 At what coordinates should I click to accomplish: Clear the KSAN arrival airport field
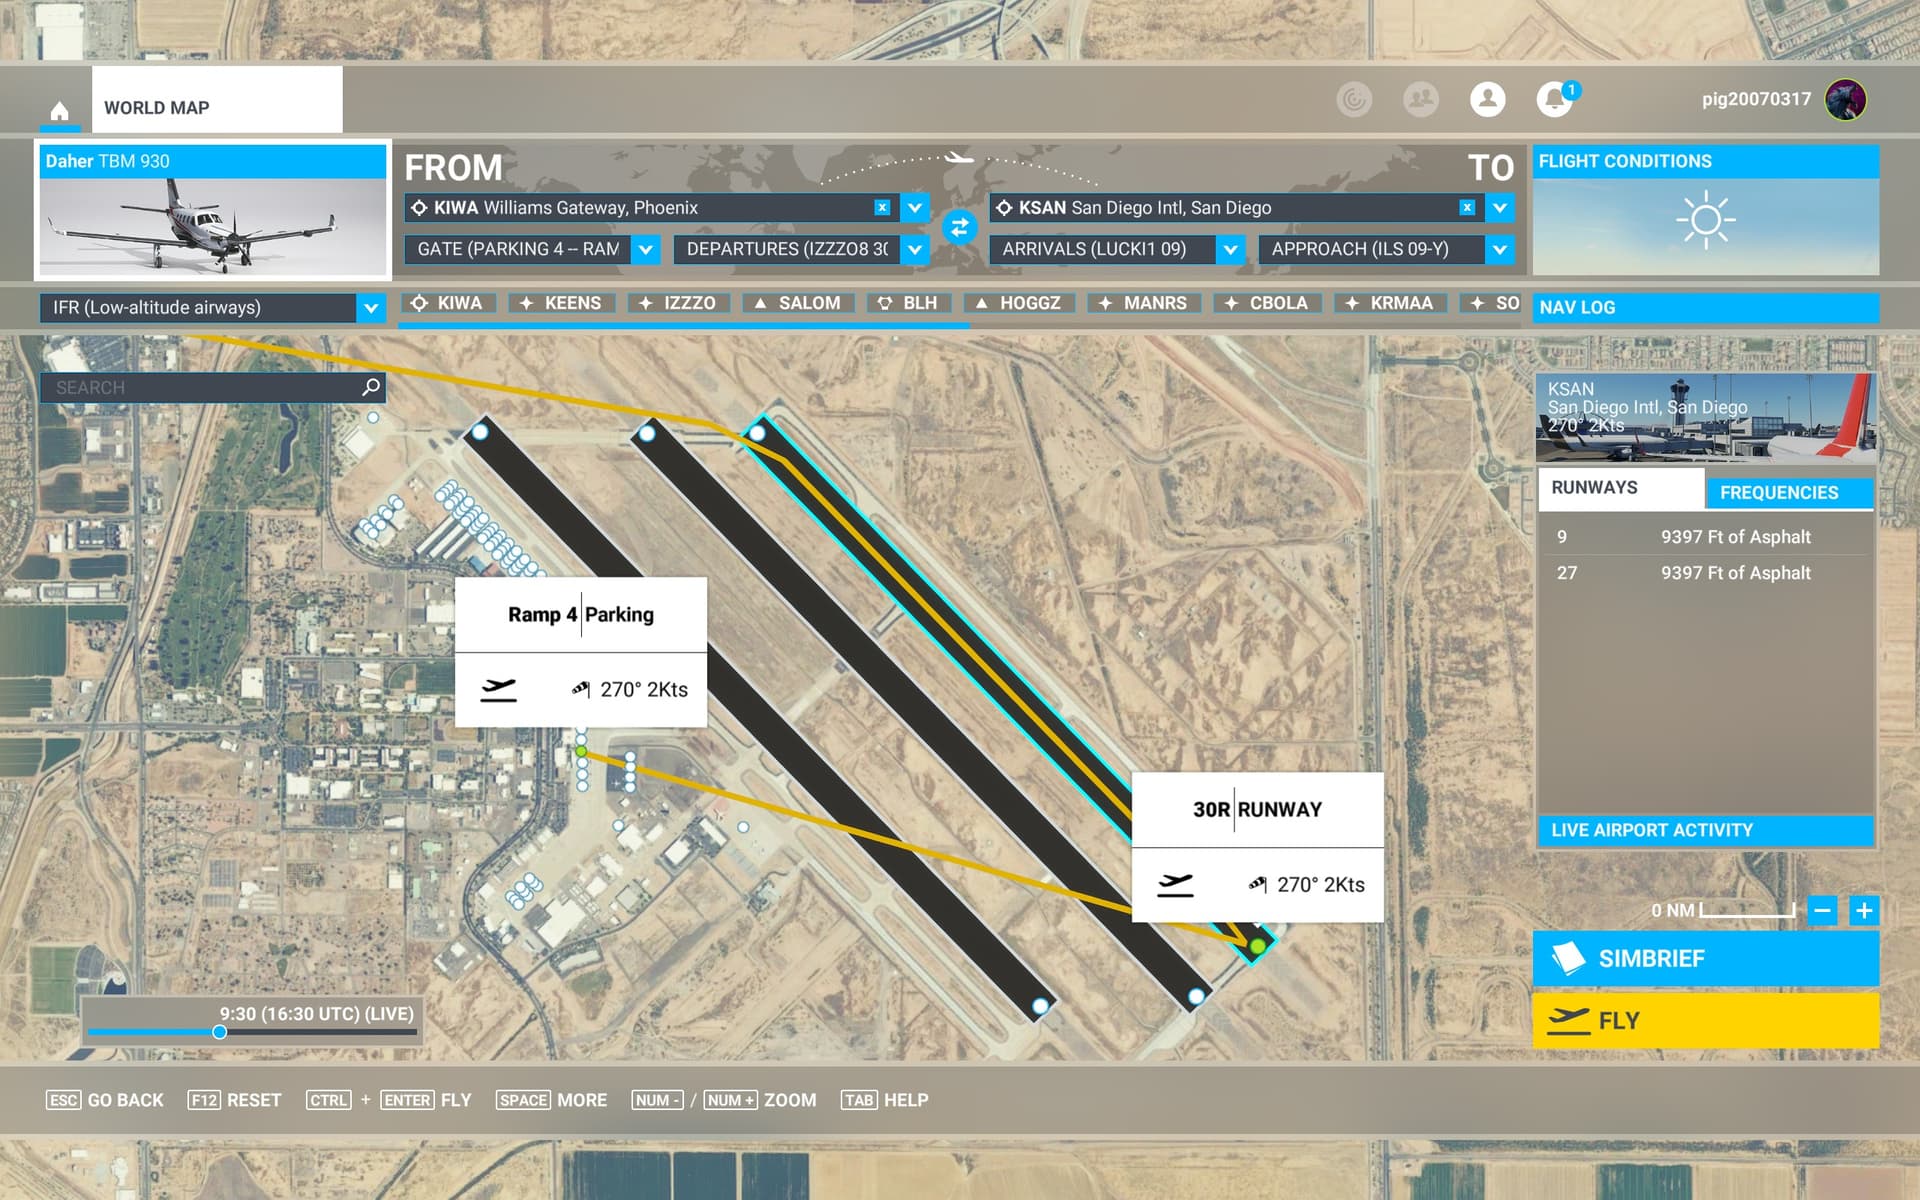point(1467,207)
